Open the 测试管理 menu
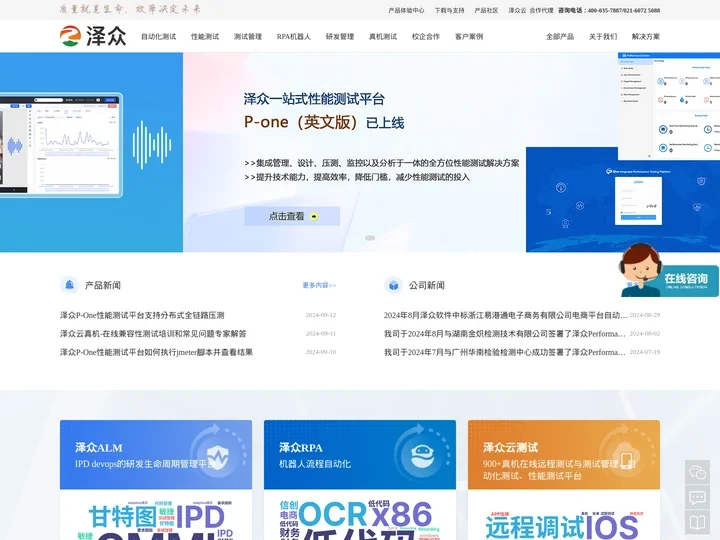720x540 pixels. pos(248,37)
